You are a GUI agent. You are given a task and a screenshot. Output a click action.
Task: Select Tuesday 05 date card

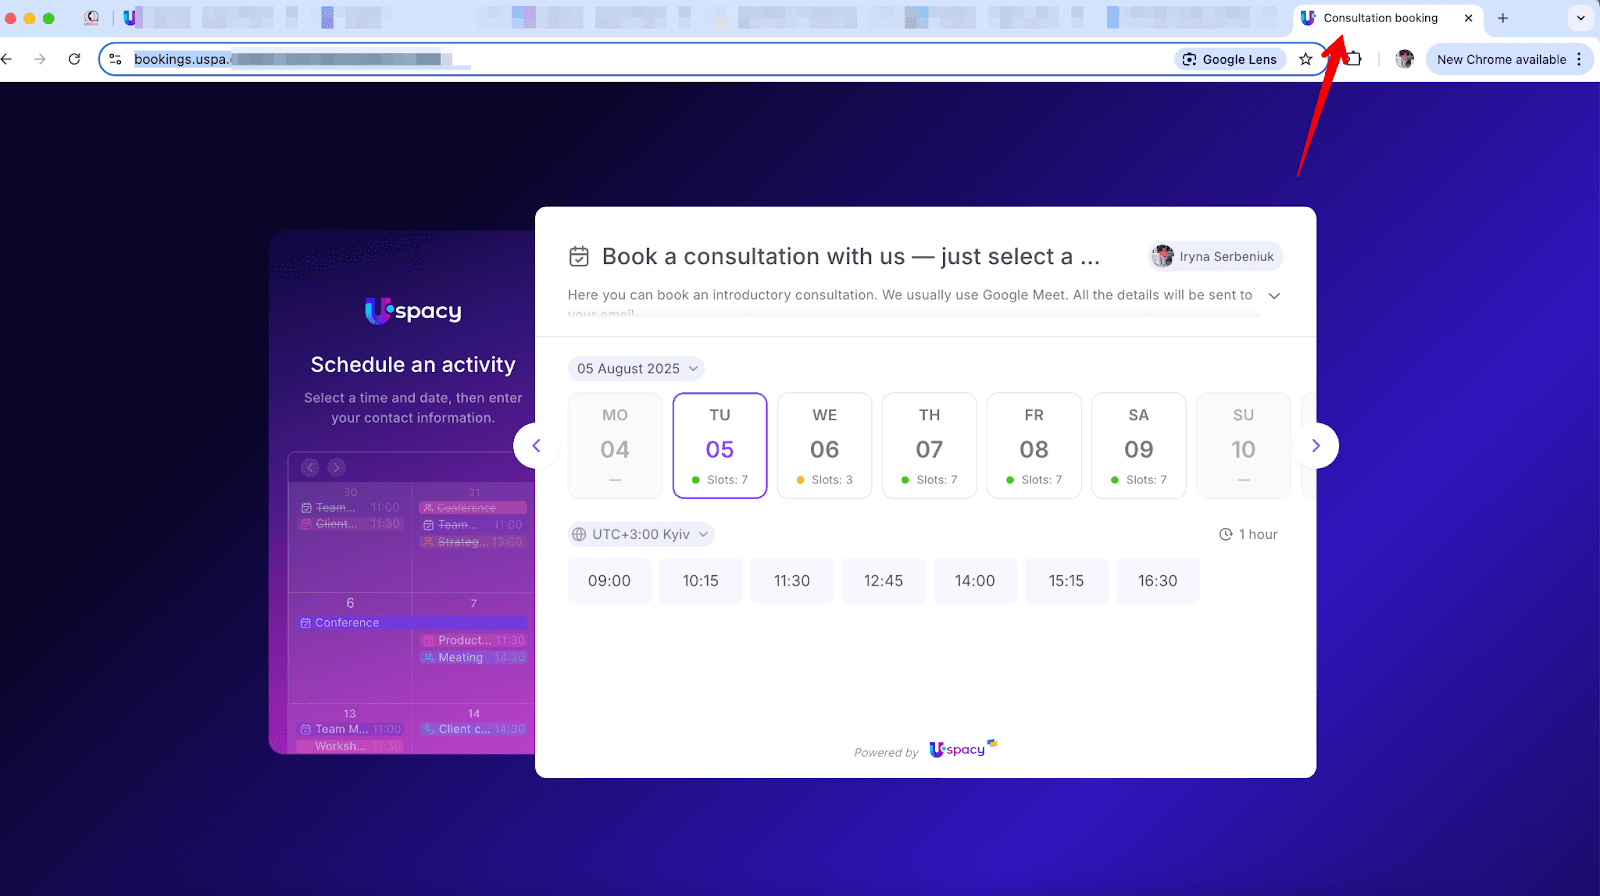point(720,446)
